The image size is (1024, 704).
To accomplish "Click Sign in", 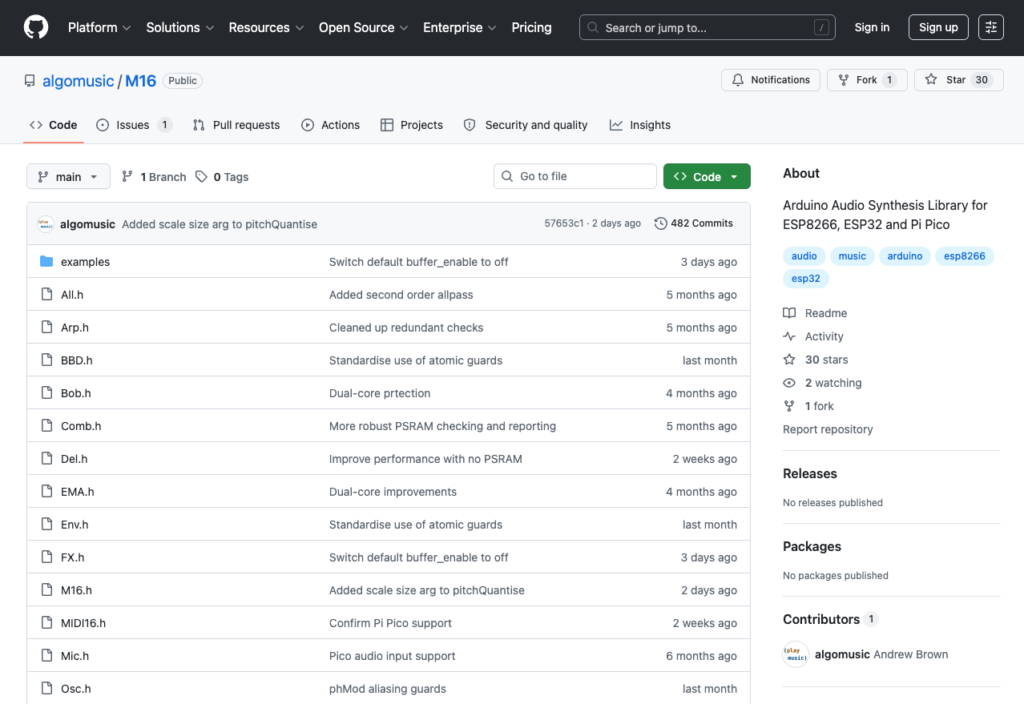I will (872, 27).
